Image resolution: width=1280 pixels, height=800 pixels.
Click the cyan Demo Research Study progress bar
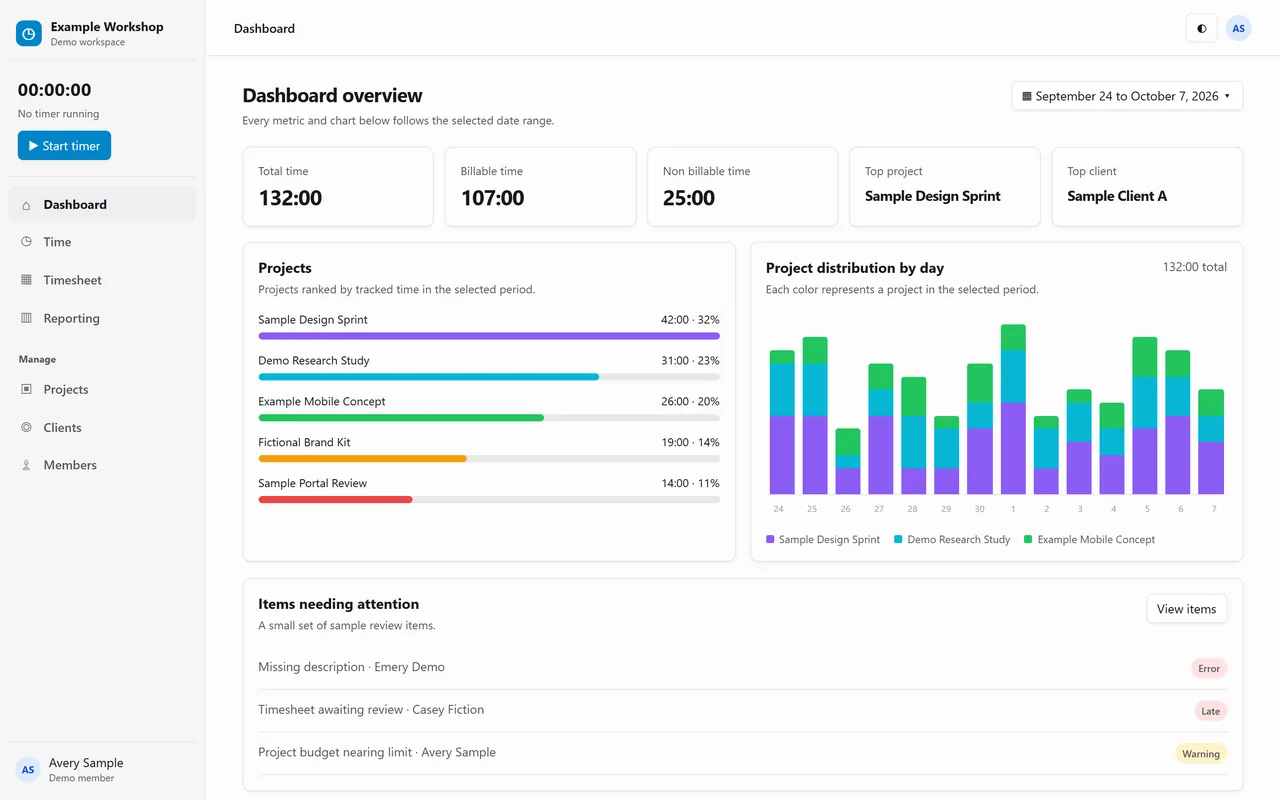pyautogui.click(x=428, y=377)
